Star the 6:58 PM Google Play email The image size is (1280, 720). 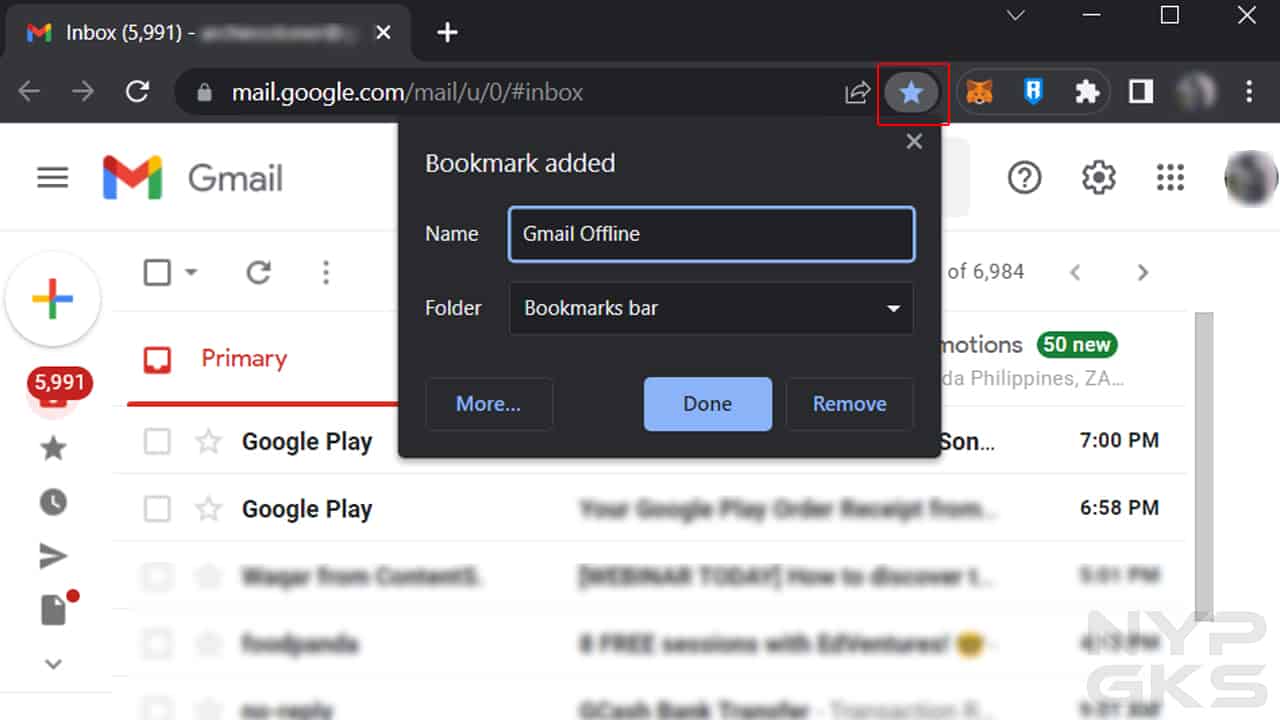tap(208, 509)
